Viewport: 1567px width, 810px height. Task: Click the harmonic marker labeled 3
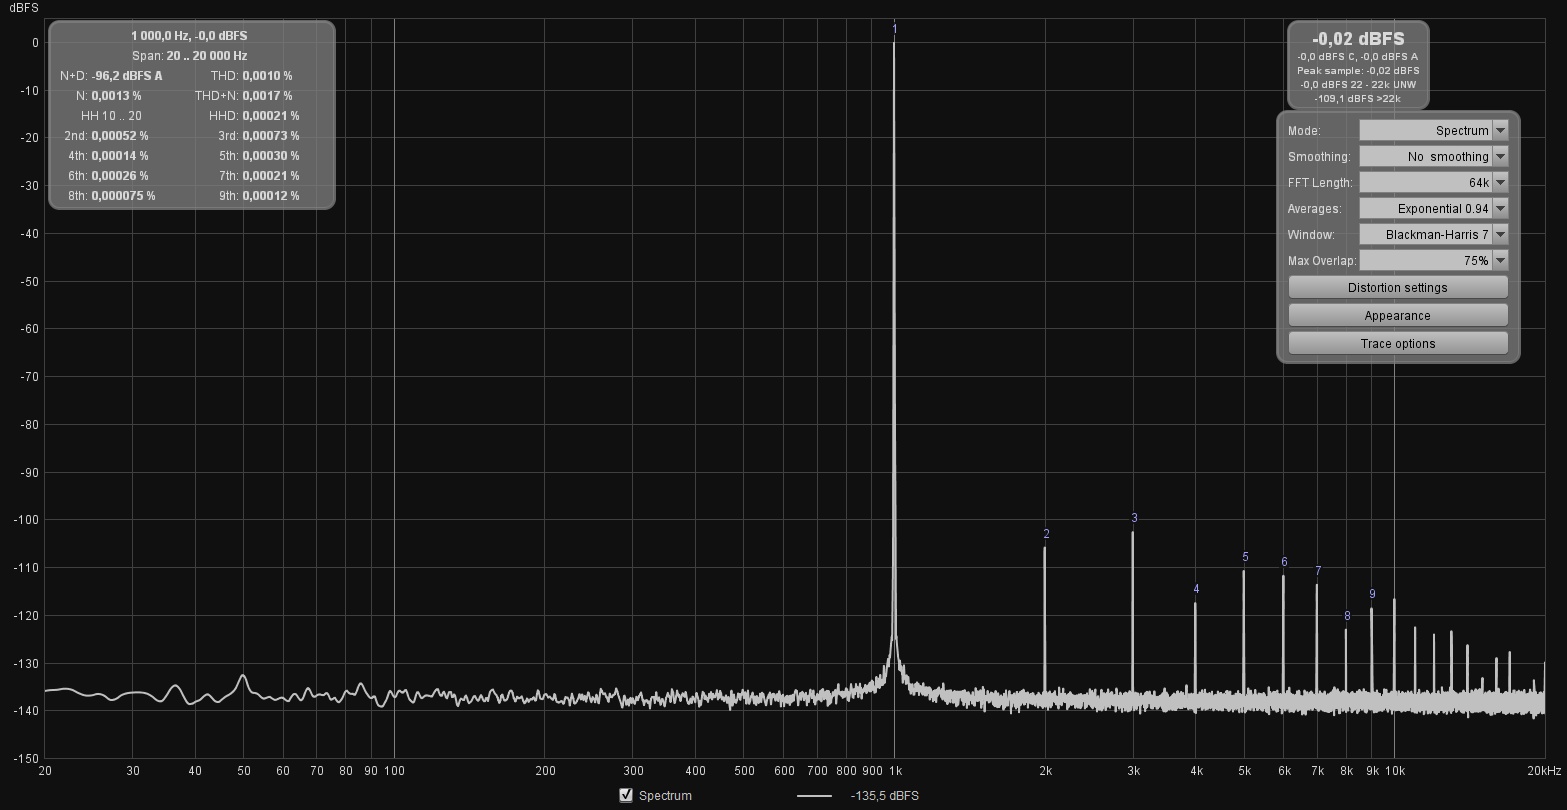[1134, 518]
